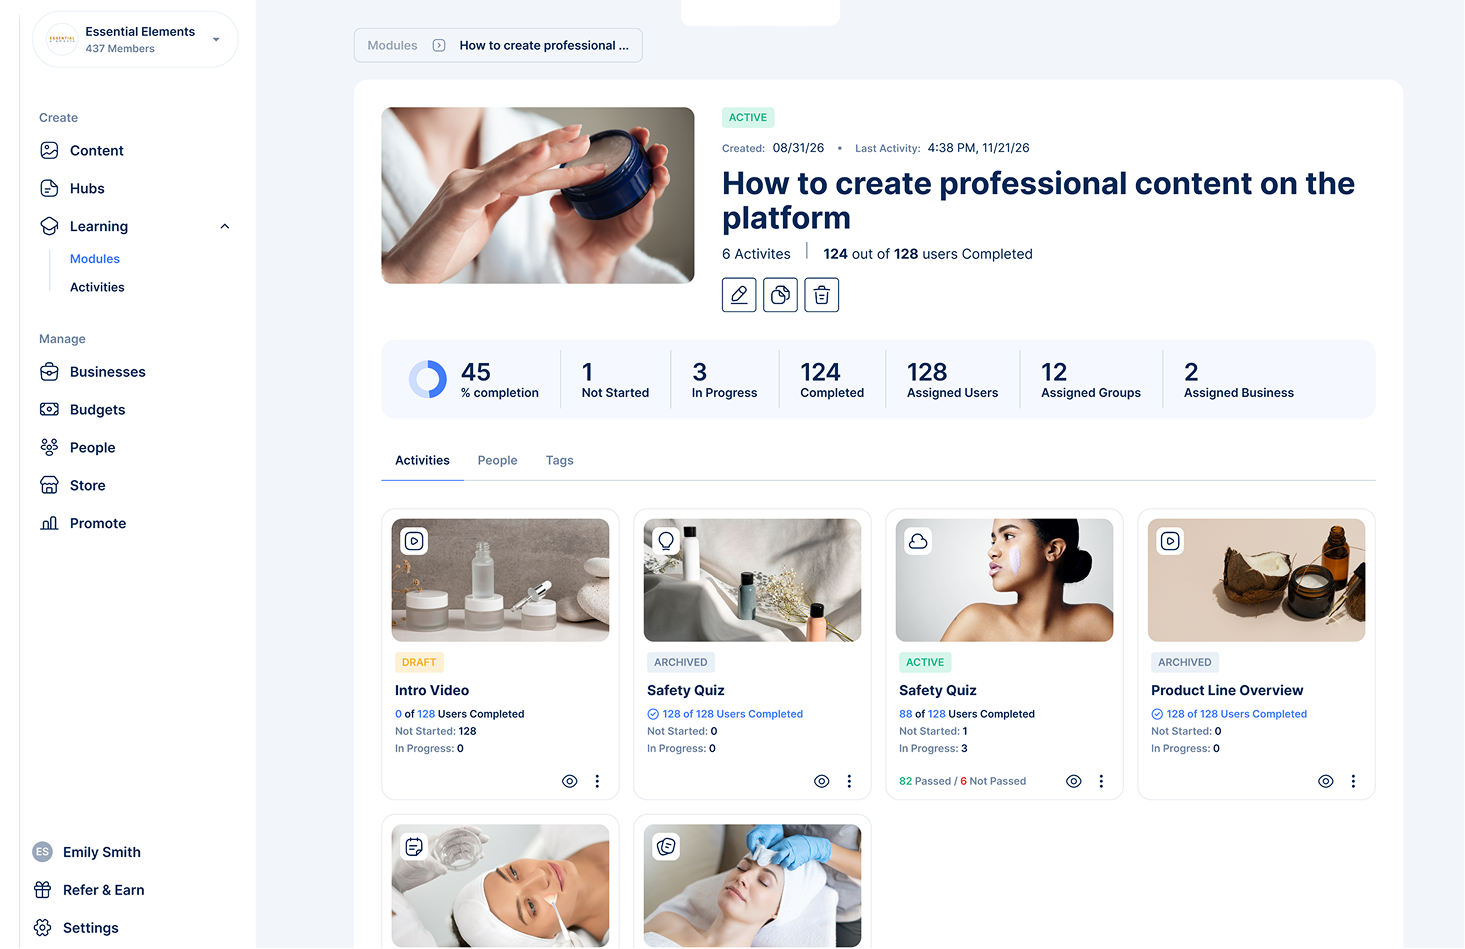
Task: Click 'How to create professional ...' breadcrumb
Action: [x=544, y=45]
